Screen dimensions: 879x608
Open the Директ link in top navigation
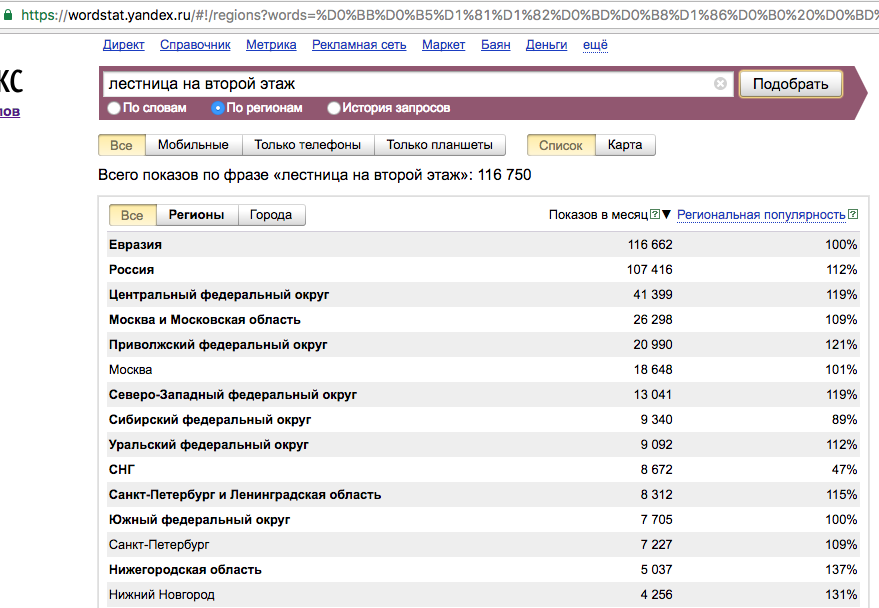(x=124, y=45)
